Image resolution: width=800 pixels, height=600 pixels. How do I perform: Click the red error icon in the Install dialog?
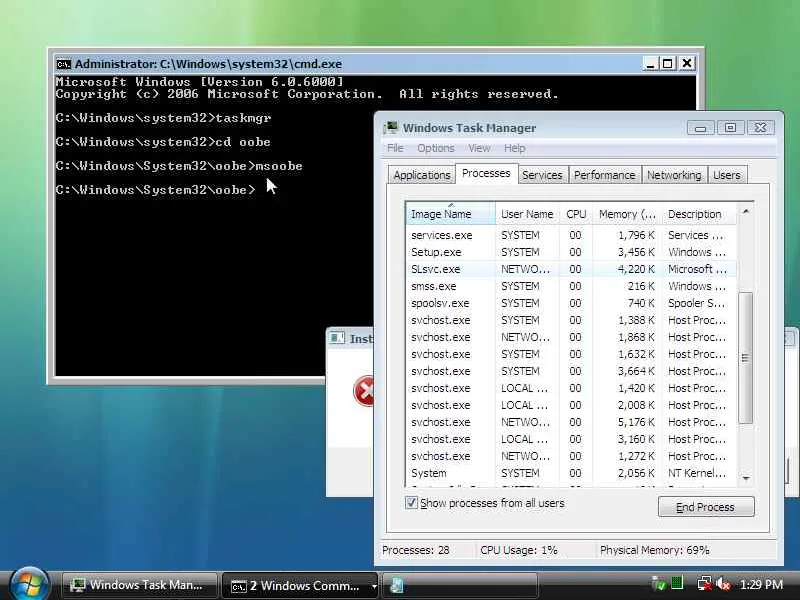click(364, 391)
